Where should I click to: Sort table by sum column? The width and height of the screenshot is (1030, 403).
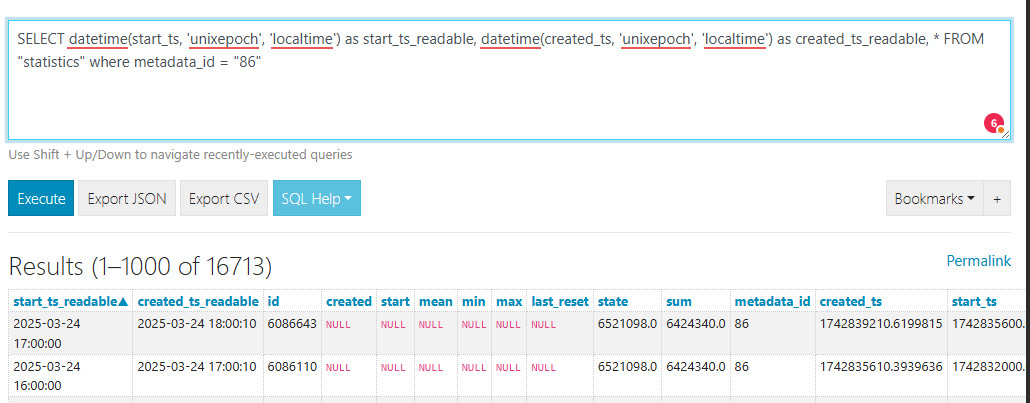click(677, 301)
